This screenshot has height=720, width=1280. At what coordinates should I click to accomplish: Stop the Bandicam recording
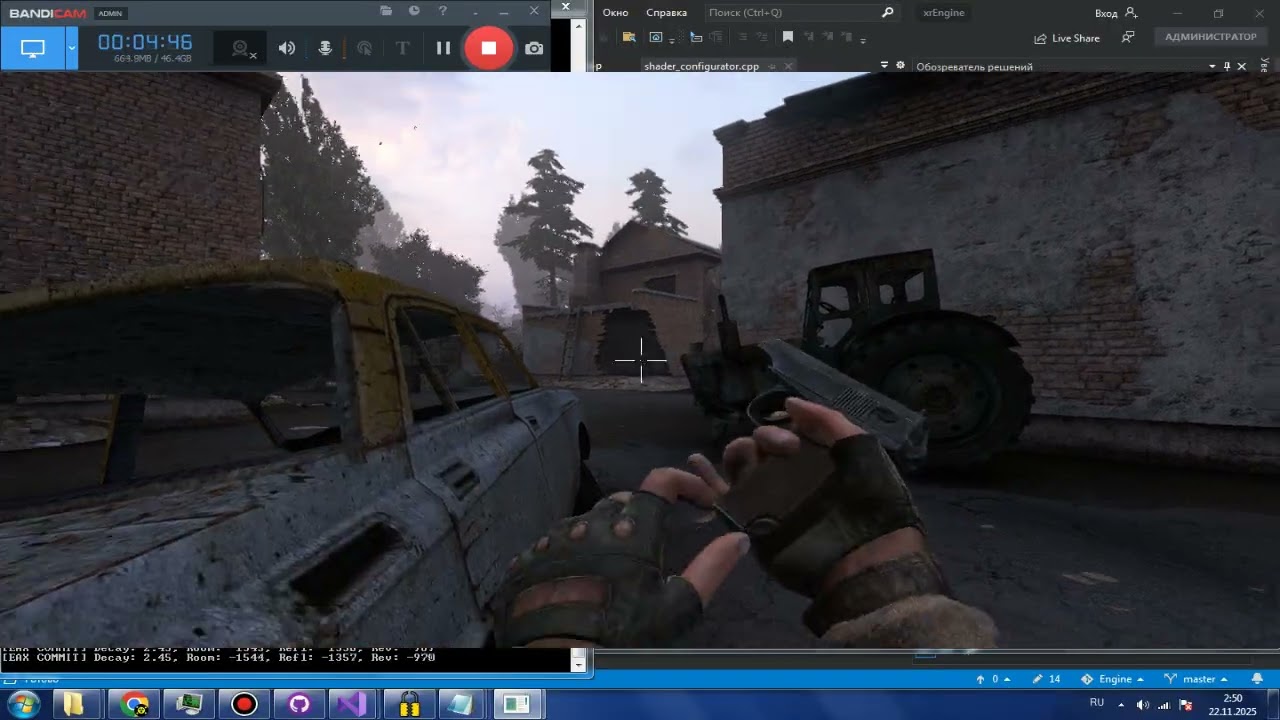[x=488, y=48]
